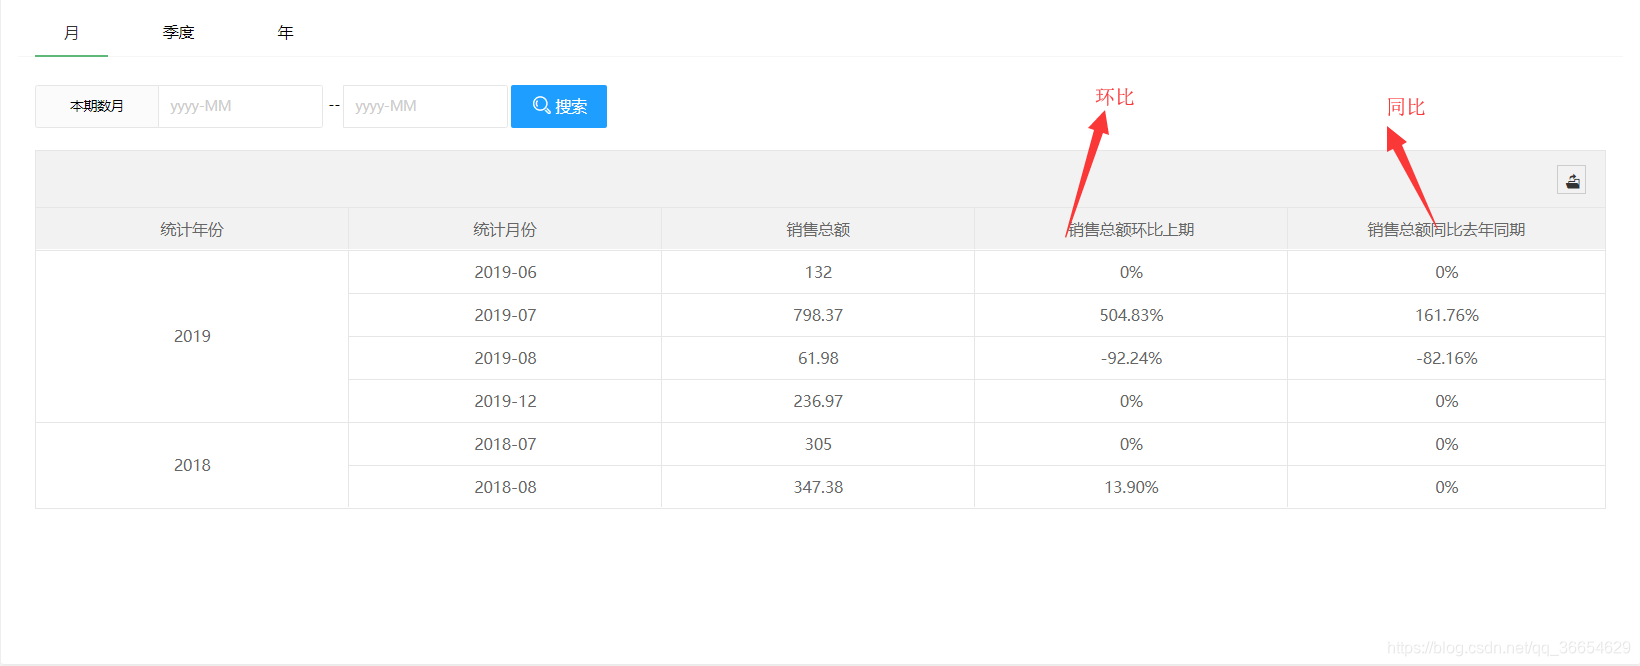Click the 2019-06 month cell
1640x666 pixels.
click(505, 272)
